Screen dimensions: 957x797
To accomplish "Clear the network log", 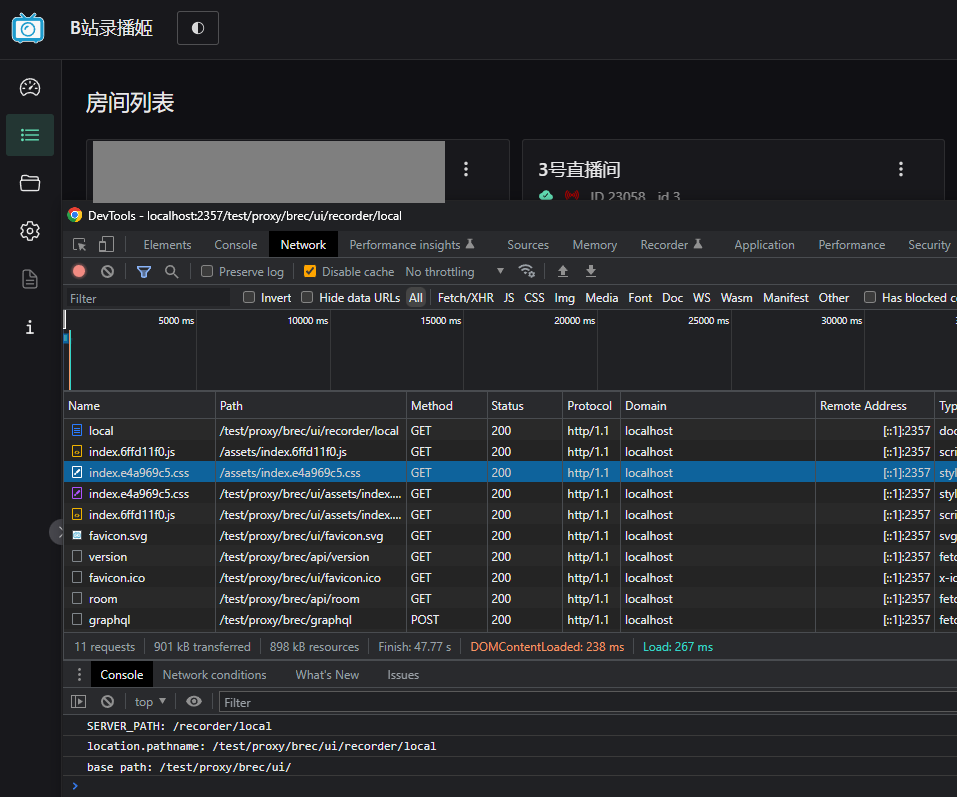I will coord(107,271).
